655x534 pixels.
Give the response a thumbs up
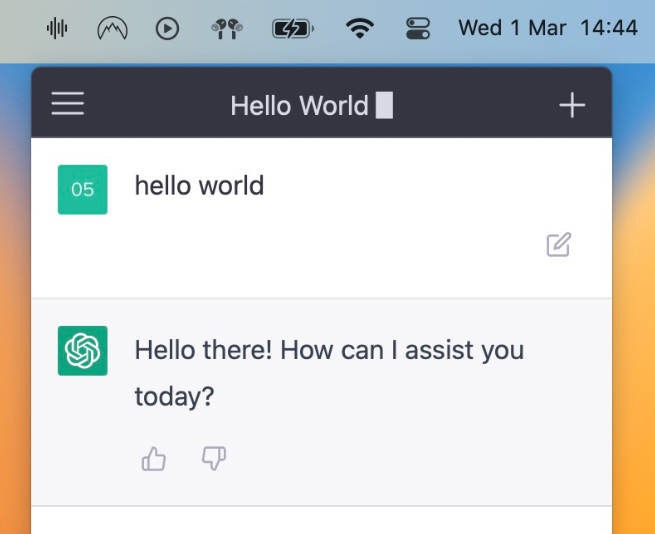point(153,459)
